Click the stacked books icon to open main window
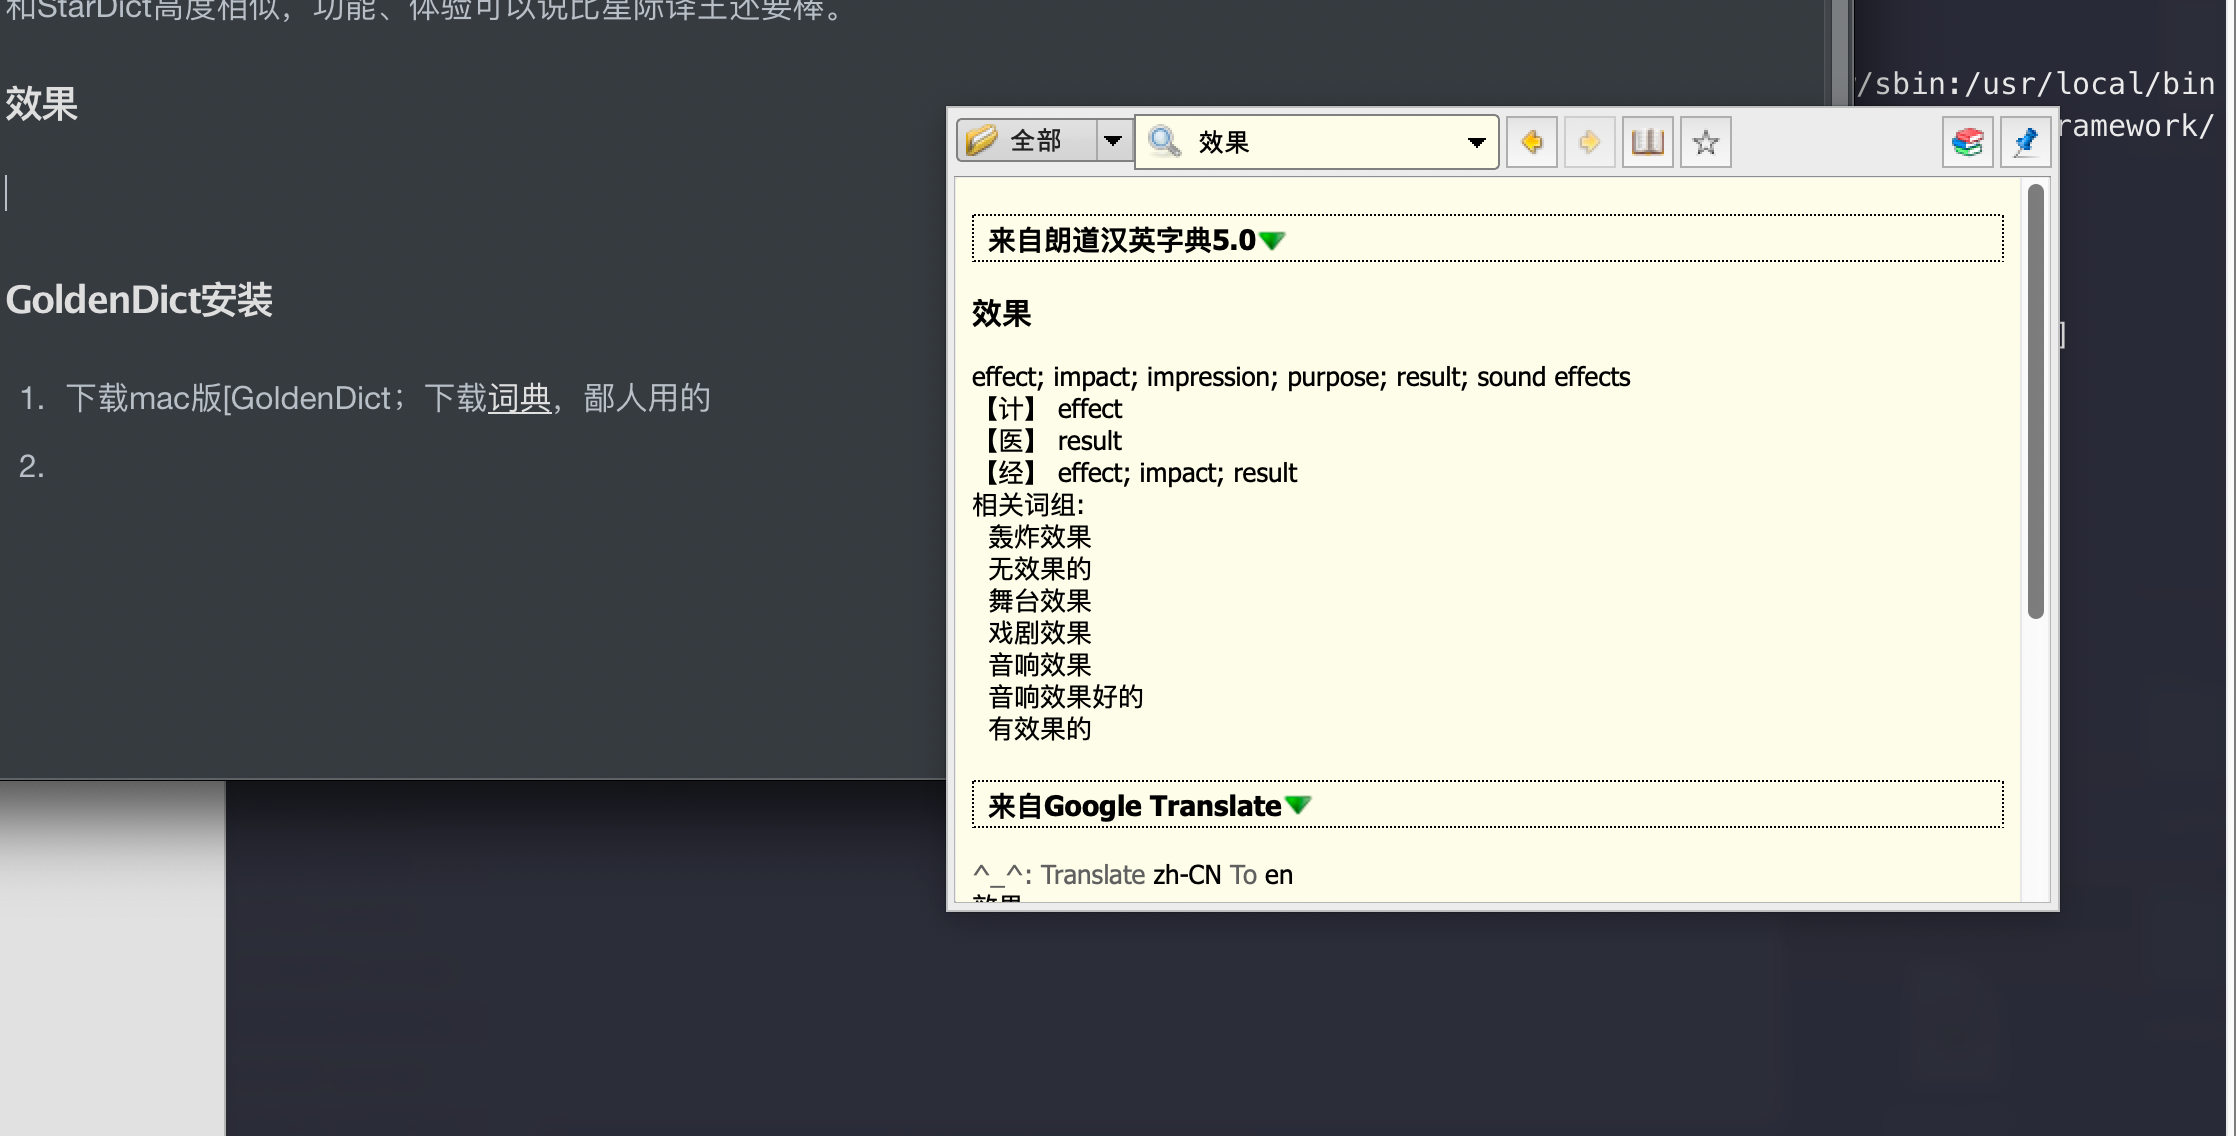 tap(1967, 142)
